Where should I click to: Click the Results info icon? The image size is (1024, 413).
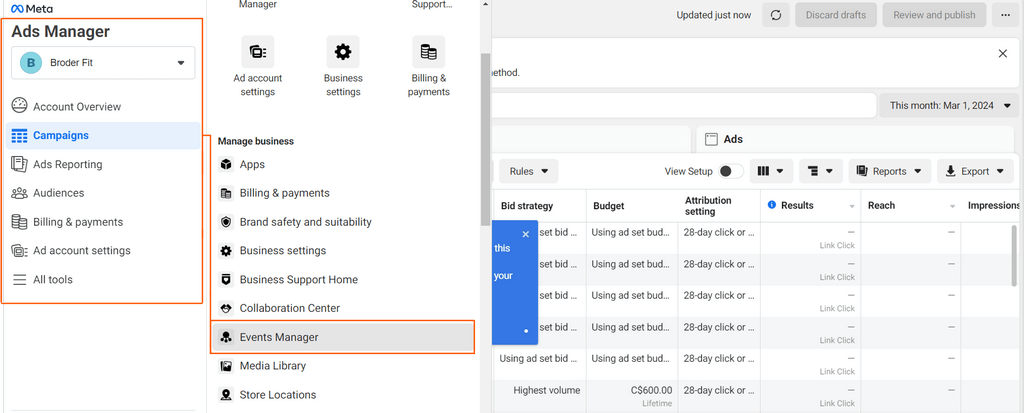point(772,205)
